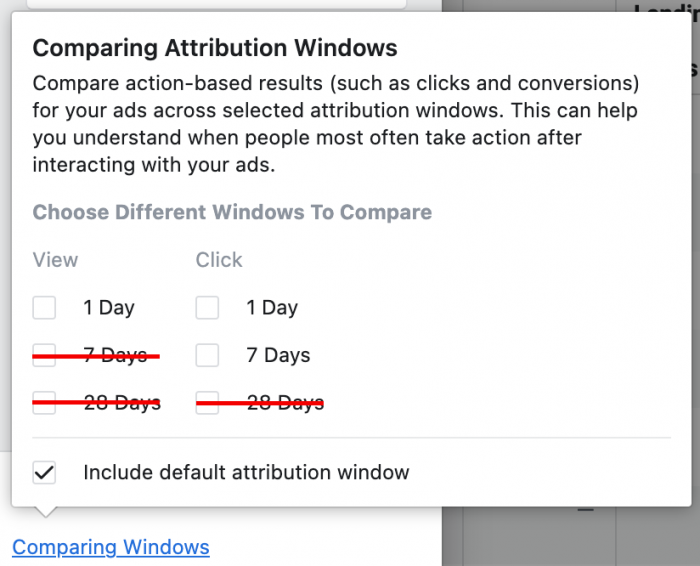
Task: Uncheck the Include default attribution window checkbox
Action: (x=44, y=472)
